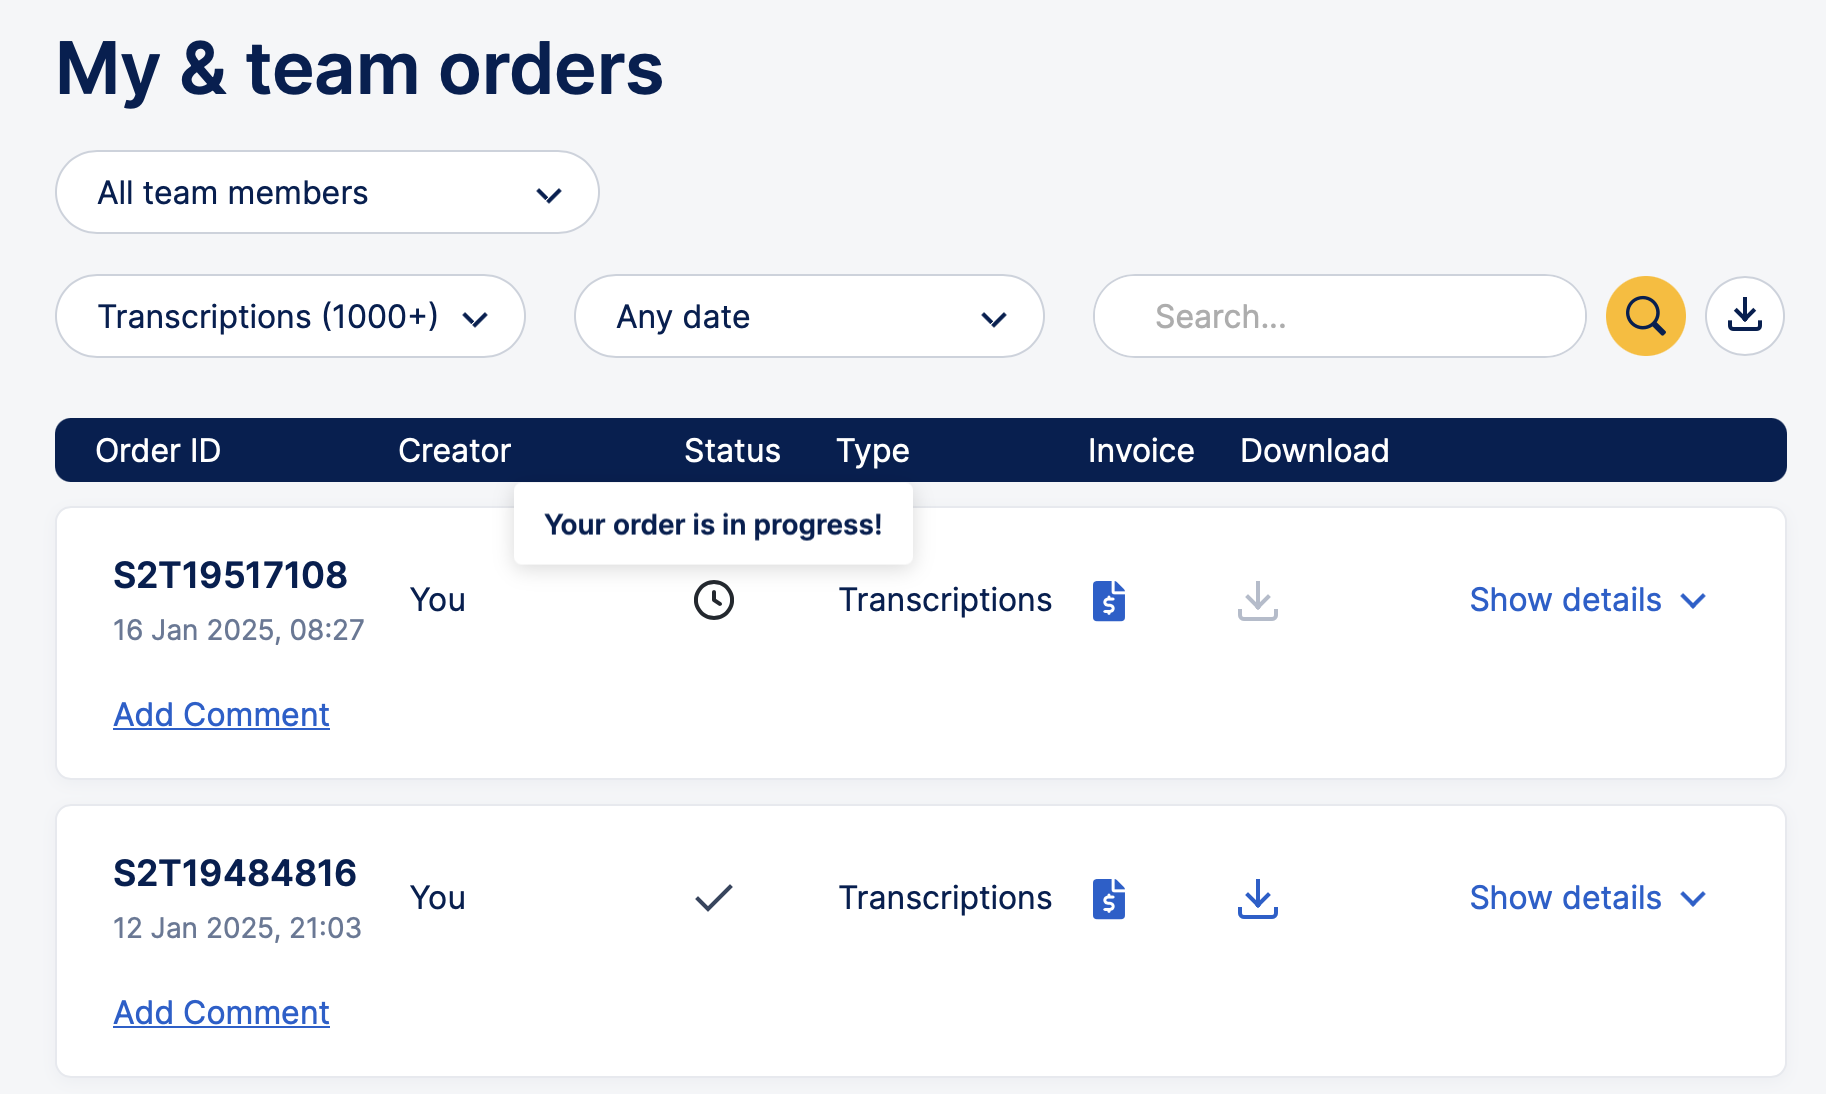Screen dimensions: 1826x1094
Task: Click the order ID S2T19517108
Action: 231,574
